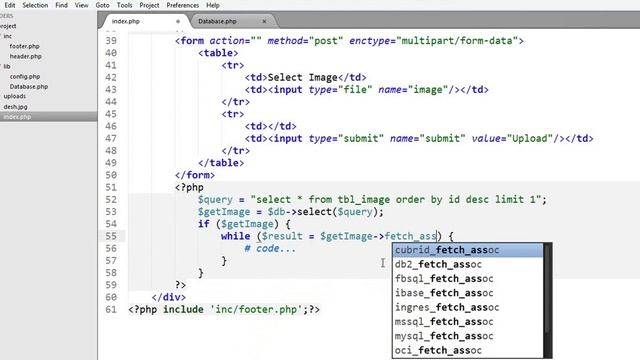
Task: Expand the uploads folder in sidebar
Action: [x=14, y=96]
